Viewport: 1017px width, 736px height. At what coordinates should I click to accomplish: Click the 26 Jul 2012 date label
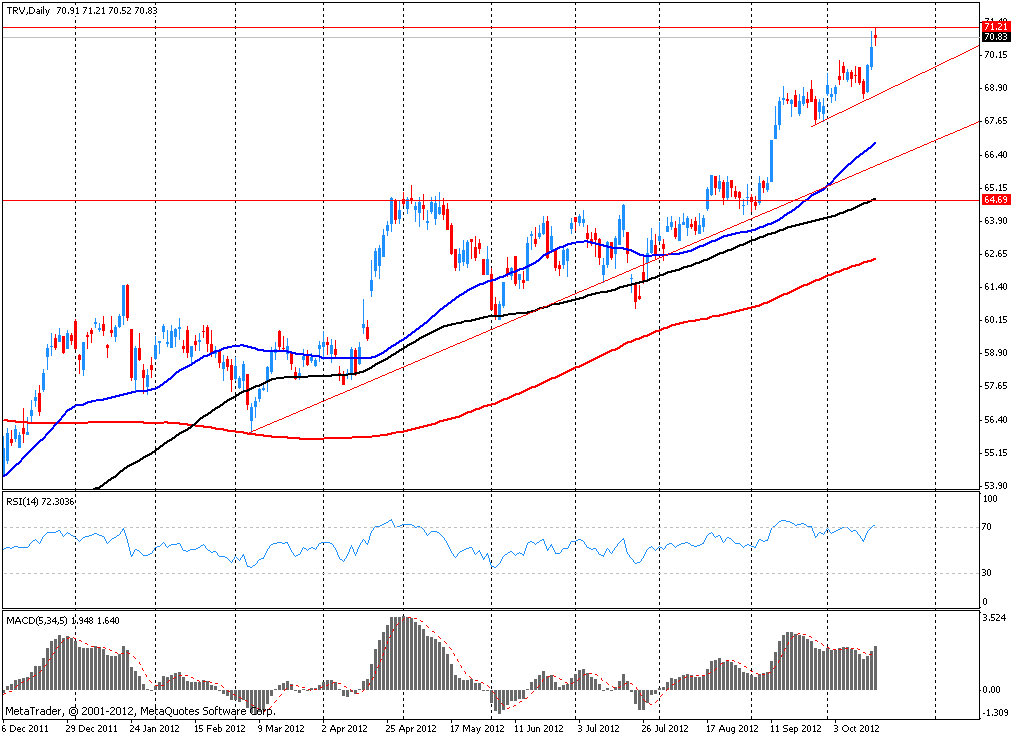664,728
